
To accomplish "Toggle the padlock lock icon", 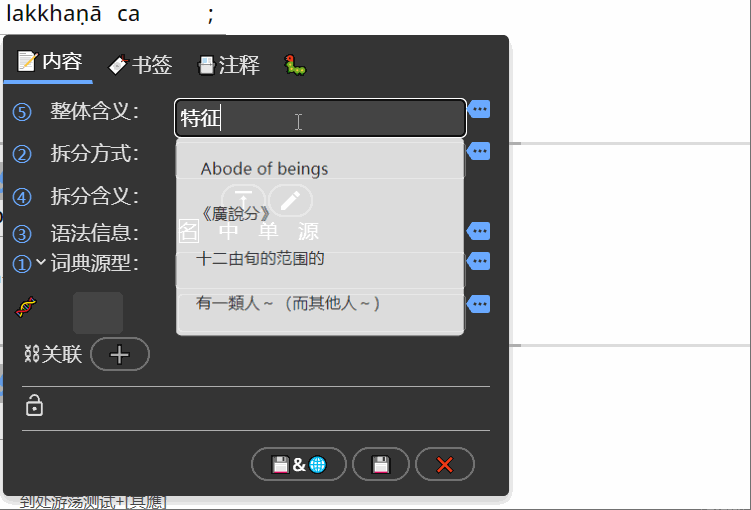I will click(34, 405).
